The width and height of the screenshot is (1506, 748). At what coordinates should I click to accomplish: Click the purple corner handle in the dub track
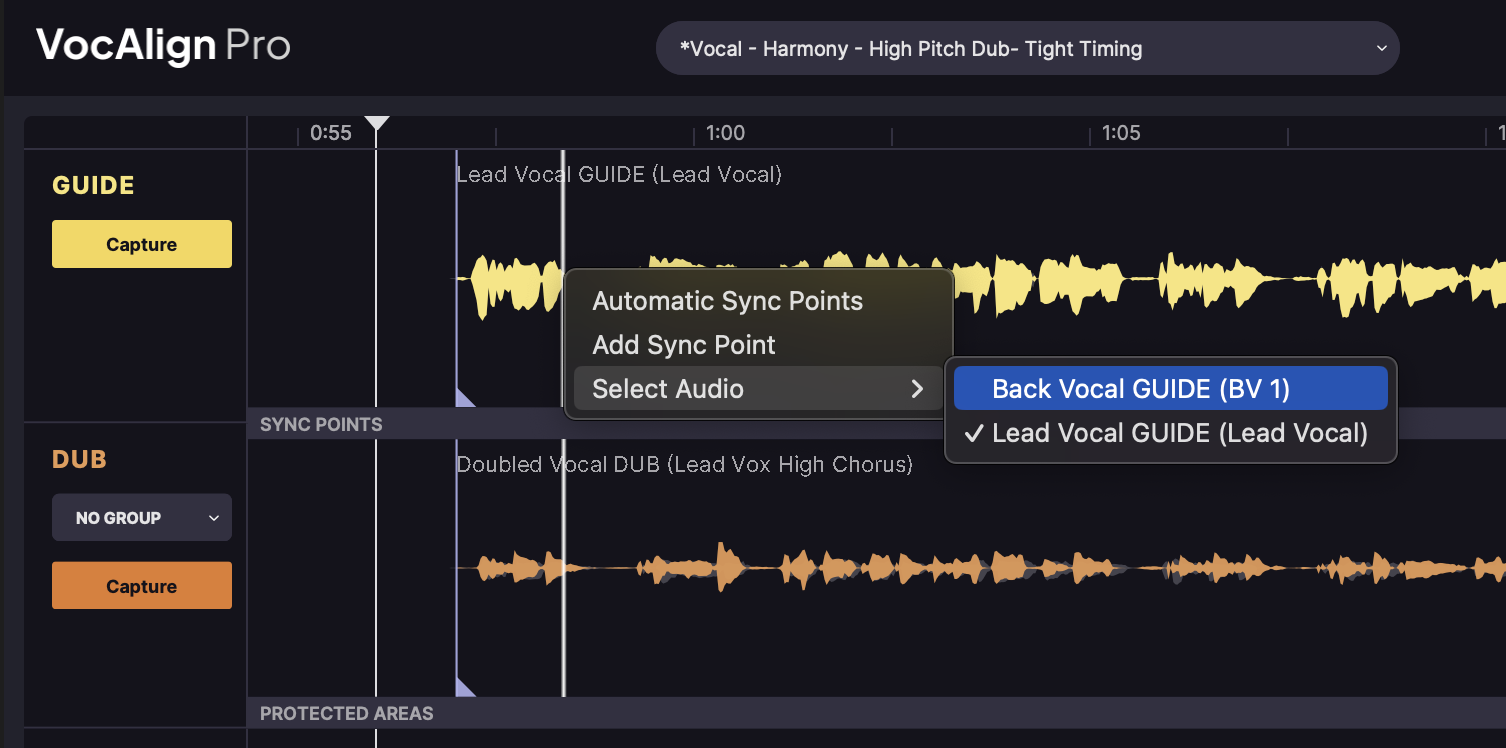(463, 687)
